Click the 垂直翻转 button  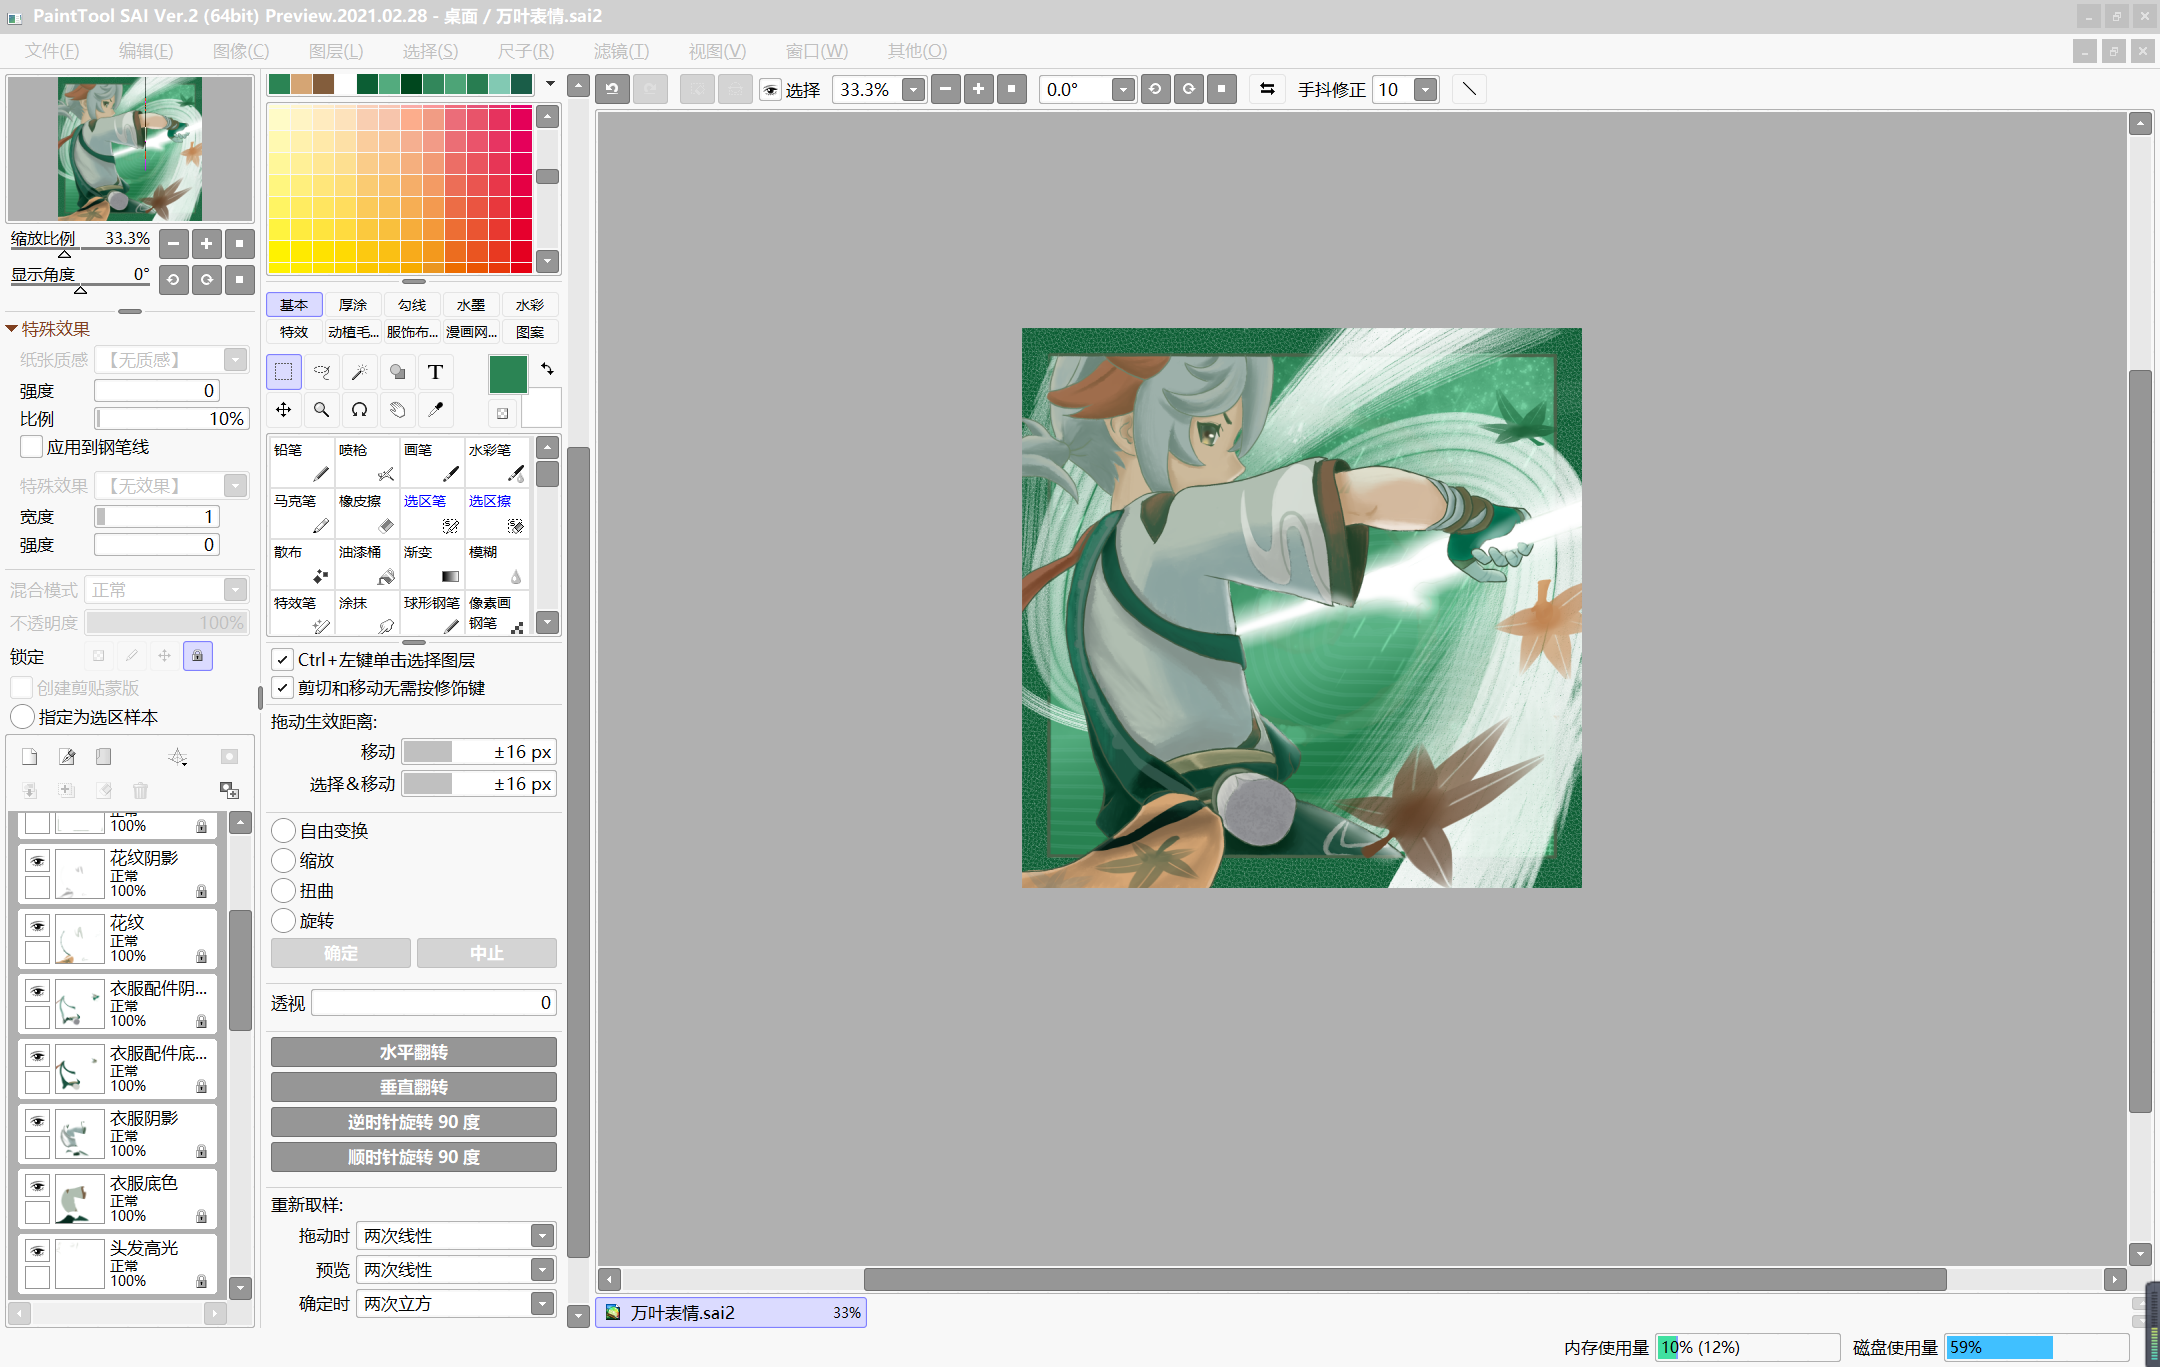tap(414, 1087)
